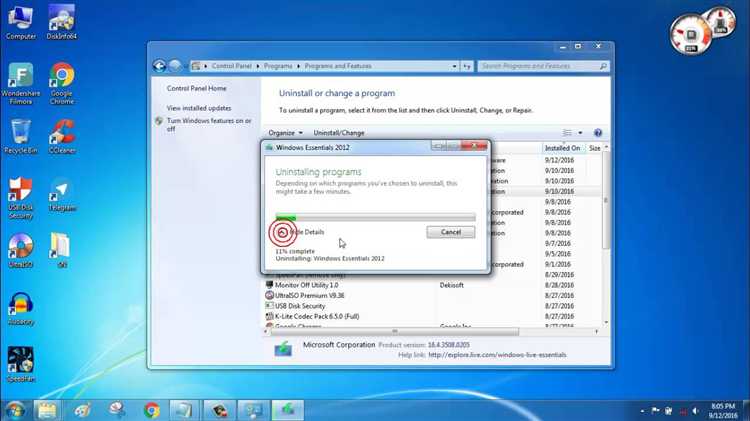Click the Show desktop strip
Viewport: 750px width, 421px height.
pyautogui.click(x=747, y=410)
